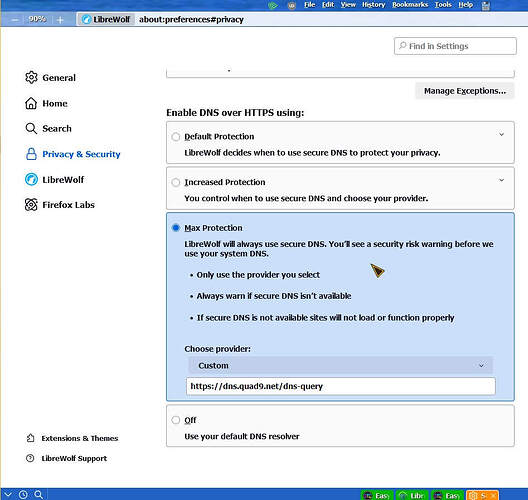528x500 pixels.
Task: Open the View menu
Action: point(348,5)
